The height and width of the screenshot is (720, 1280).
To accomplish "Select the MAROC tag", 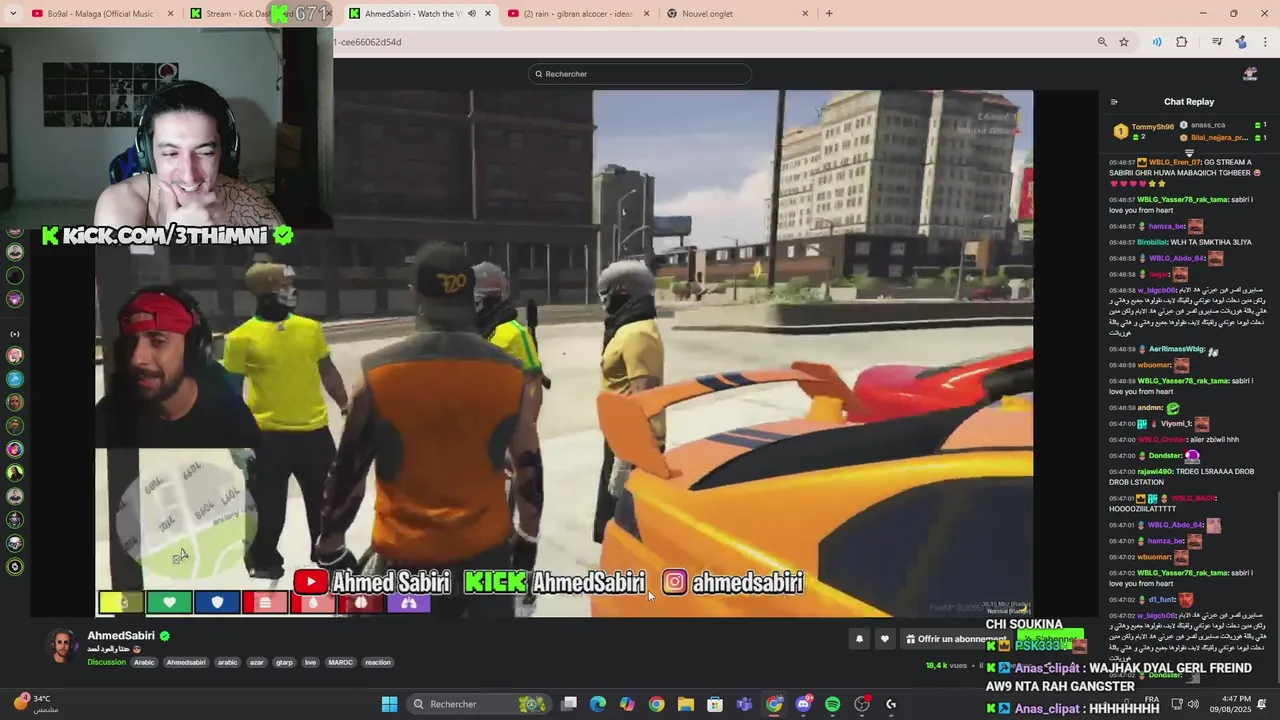I will click(341, 662).
